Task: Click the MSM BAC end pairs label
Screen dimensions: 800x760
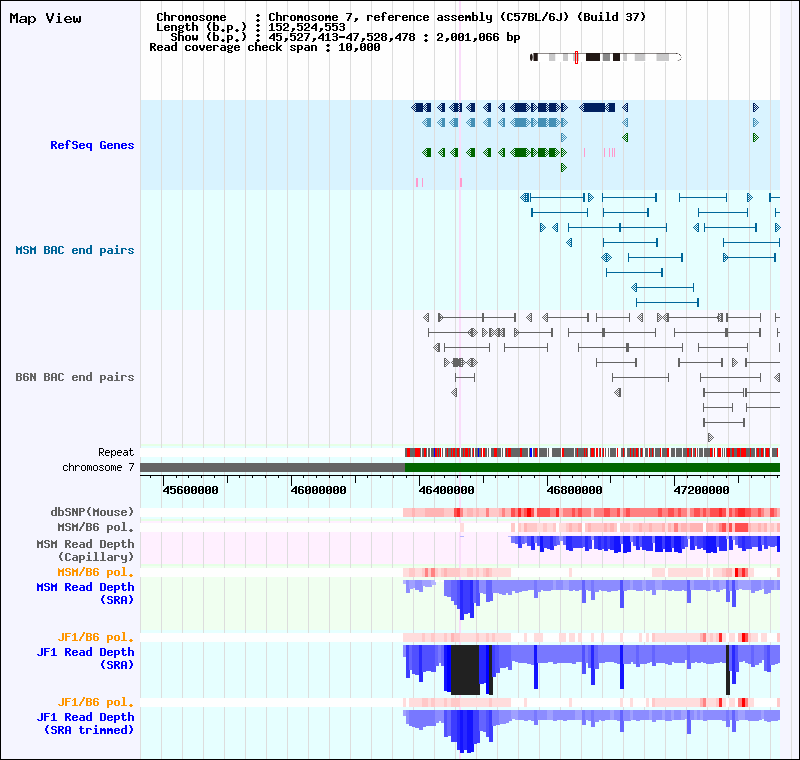Action: point(74,250)
